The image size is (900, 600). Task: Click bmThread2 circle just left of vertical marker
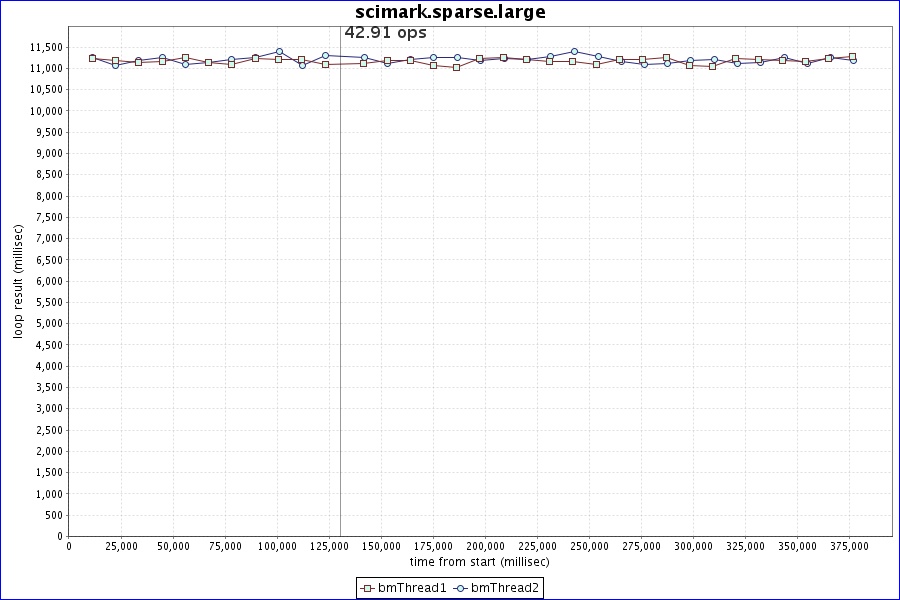pyautogui.click(x=326, y=56)
